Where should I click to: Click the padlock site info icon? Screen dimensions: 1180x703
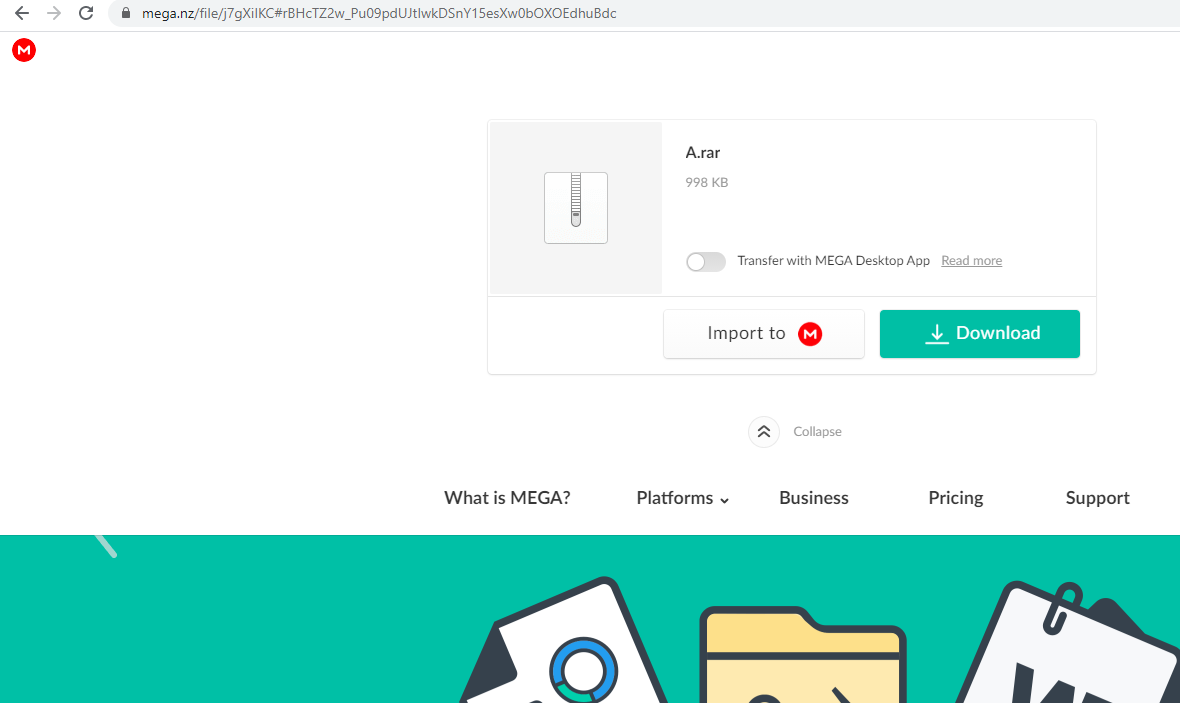pyautogui.click(x=126, y=13)
